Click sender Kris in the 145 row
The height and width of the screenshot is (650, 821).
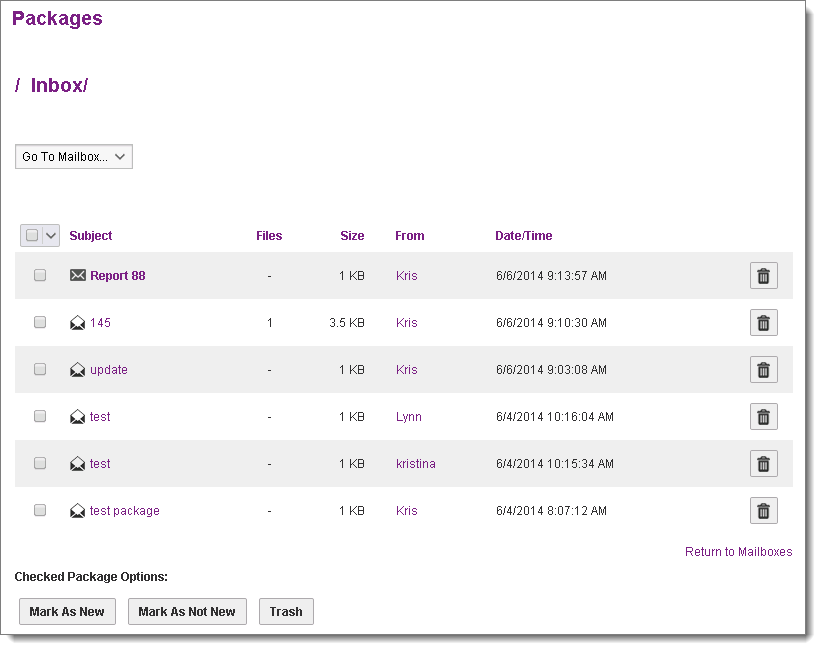point(407,323)
